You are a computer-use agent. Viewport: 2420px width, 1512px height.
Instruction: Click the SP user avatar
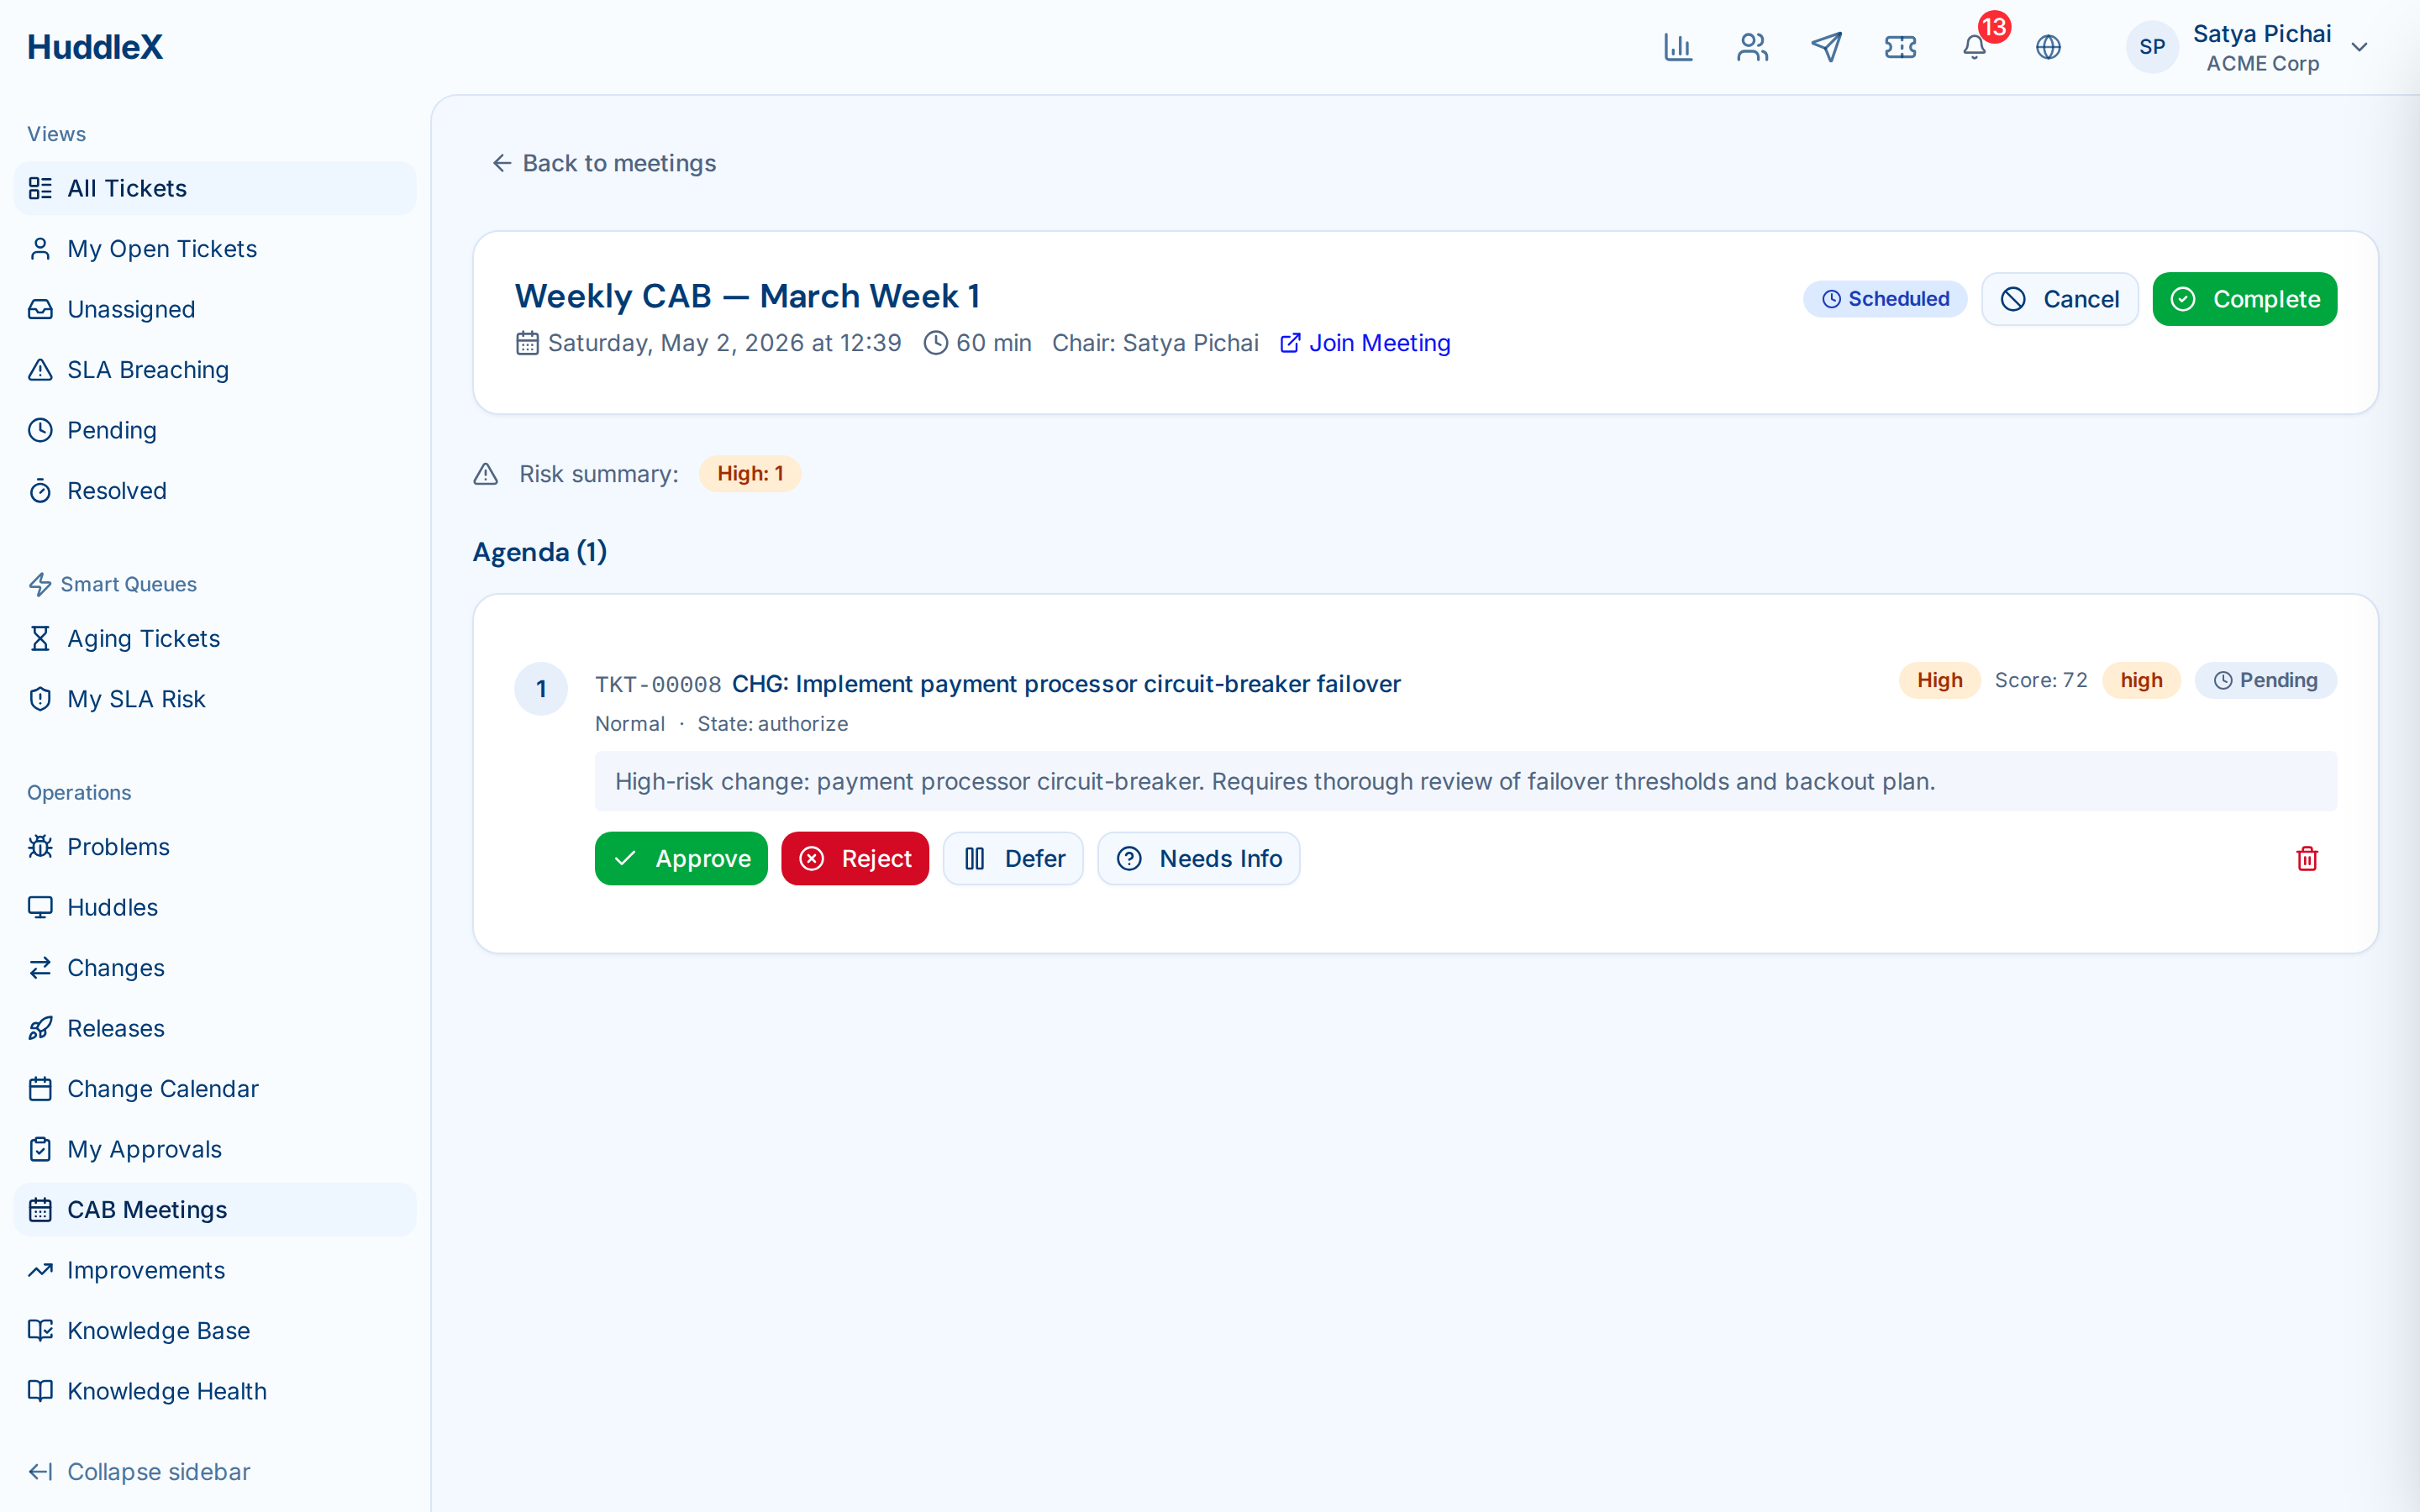pos(2152,47)
